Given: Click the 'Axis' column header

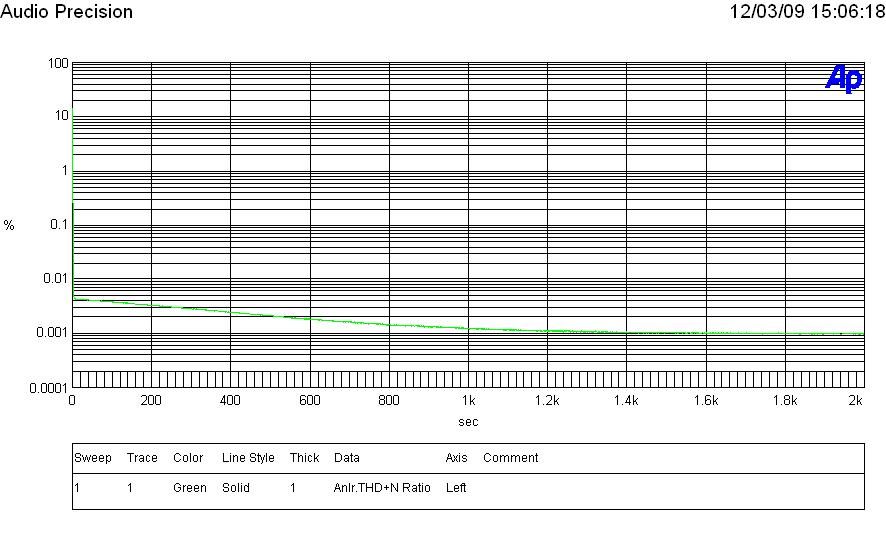Looking at the screenshot, I should 457,458.
